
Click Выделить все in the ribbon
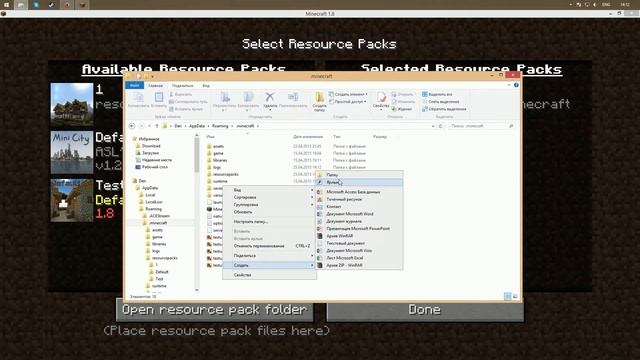tap(437, 94)
